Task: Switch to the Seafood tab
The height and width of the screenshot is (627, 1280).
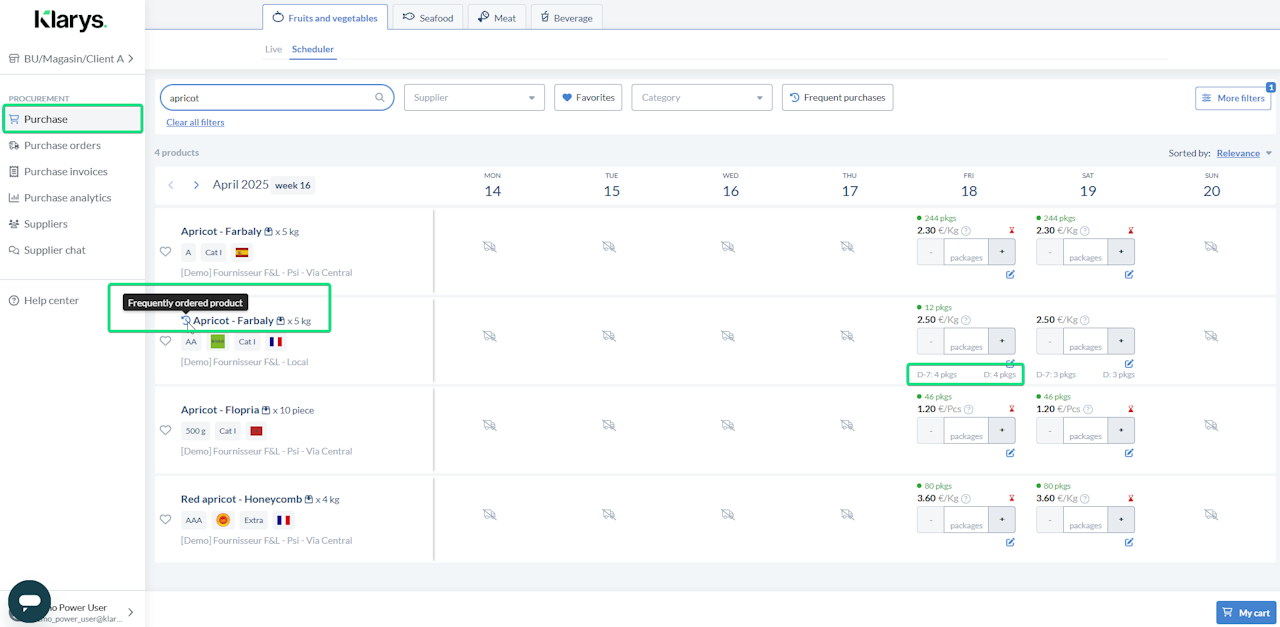Action: [x=428, y=18]
